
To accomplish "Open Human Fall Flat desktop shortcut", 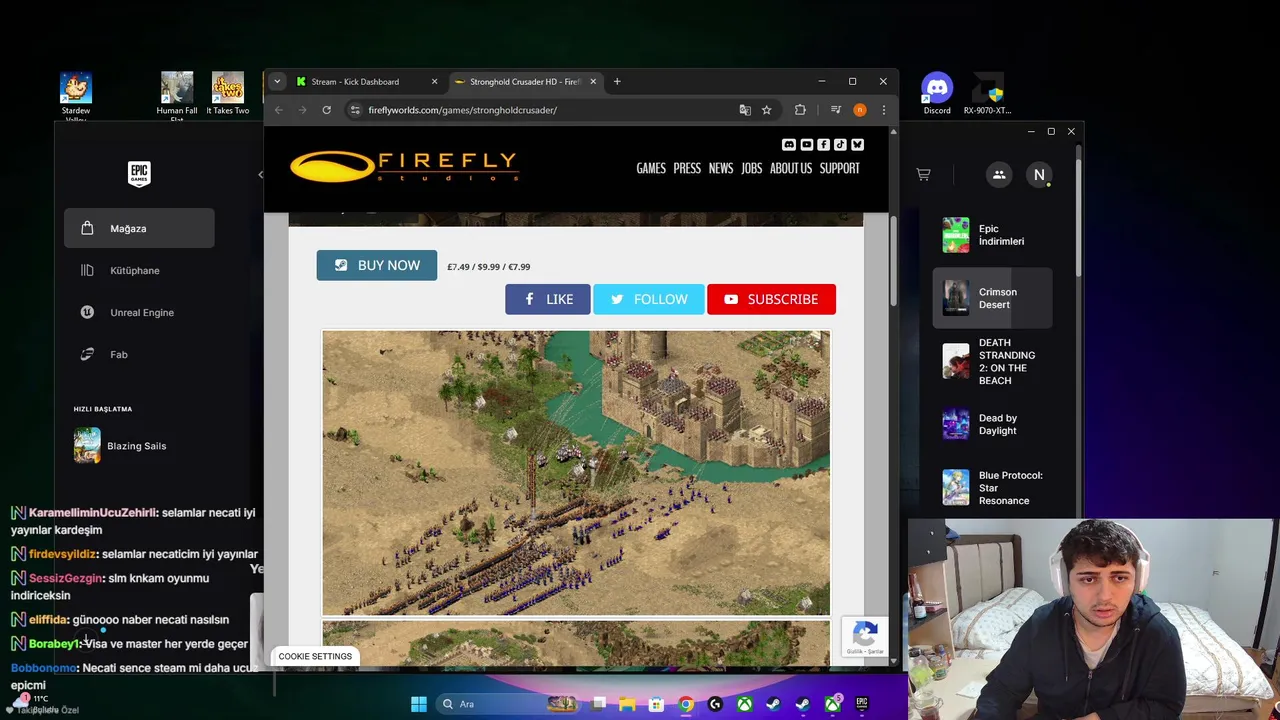I will click(177, 97).
